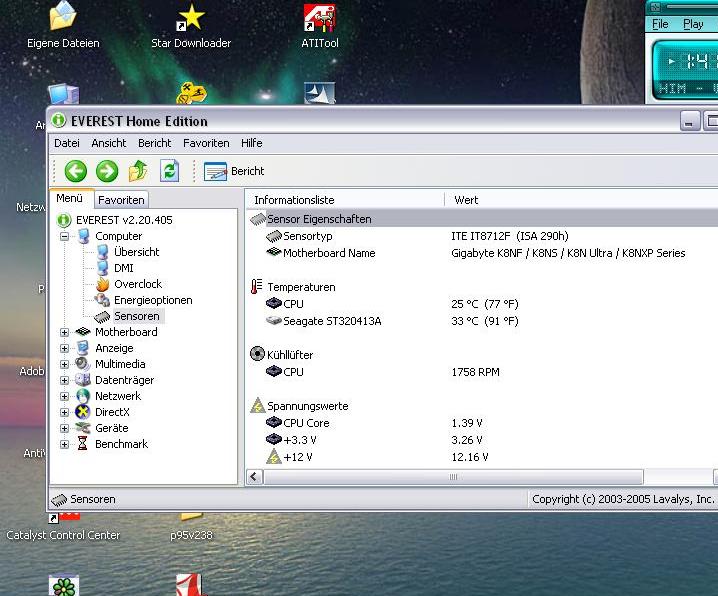718x596 pixels.
Task: Select the +3.3 V voltage row
Action: [482, 440]
